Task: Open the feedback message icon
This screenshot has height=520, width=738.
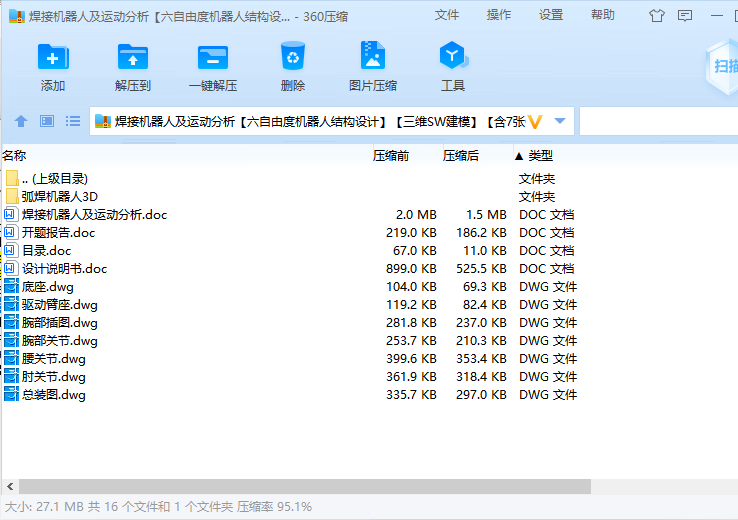Action: [685, 16]
